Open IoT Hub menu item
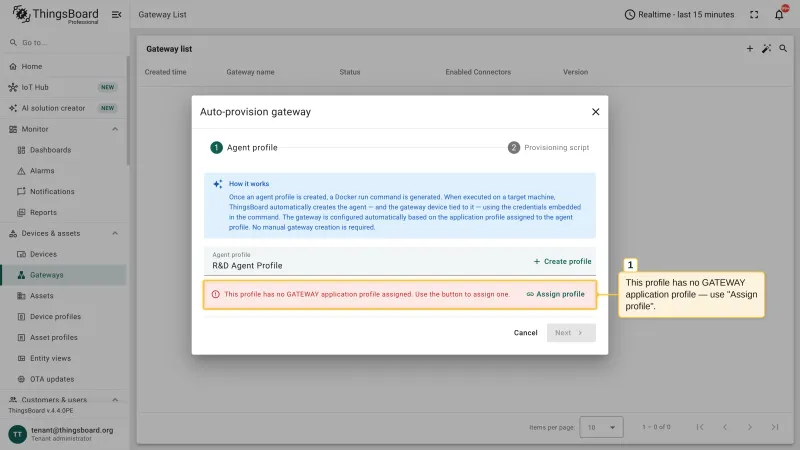This screenshot has height=450, width=800. pos(64,87)
